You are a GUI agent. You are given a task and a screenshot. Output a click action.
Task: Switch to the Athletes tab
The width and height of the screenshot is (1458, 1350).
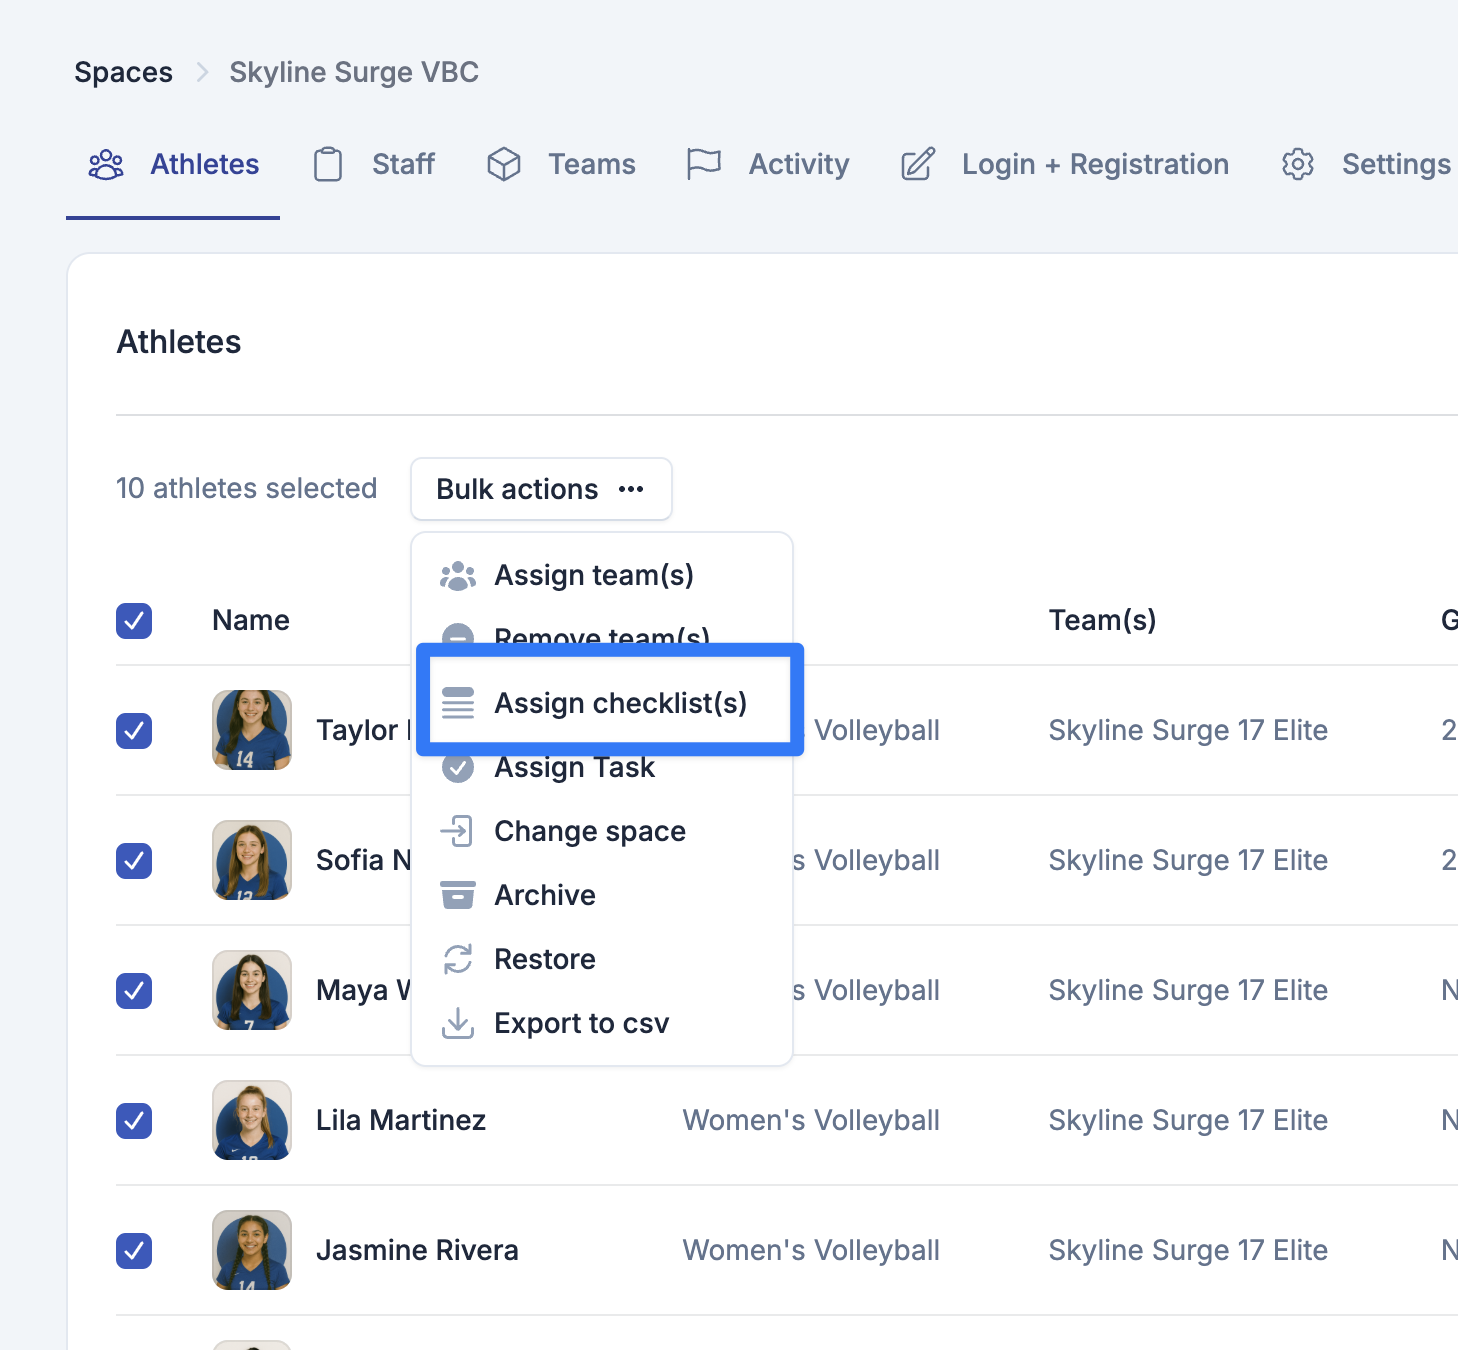173,164
